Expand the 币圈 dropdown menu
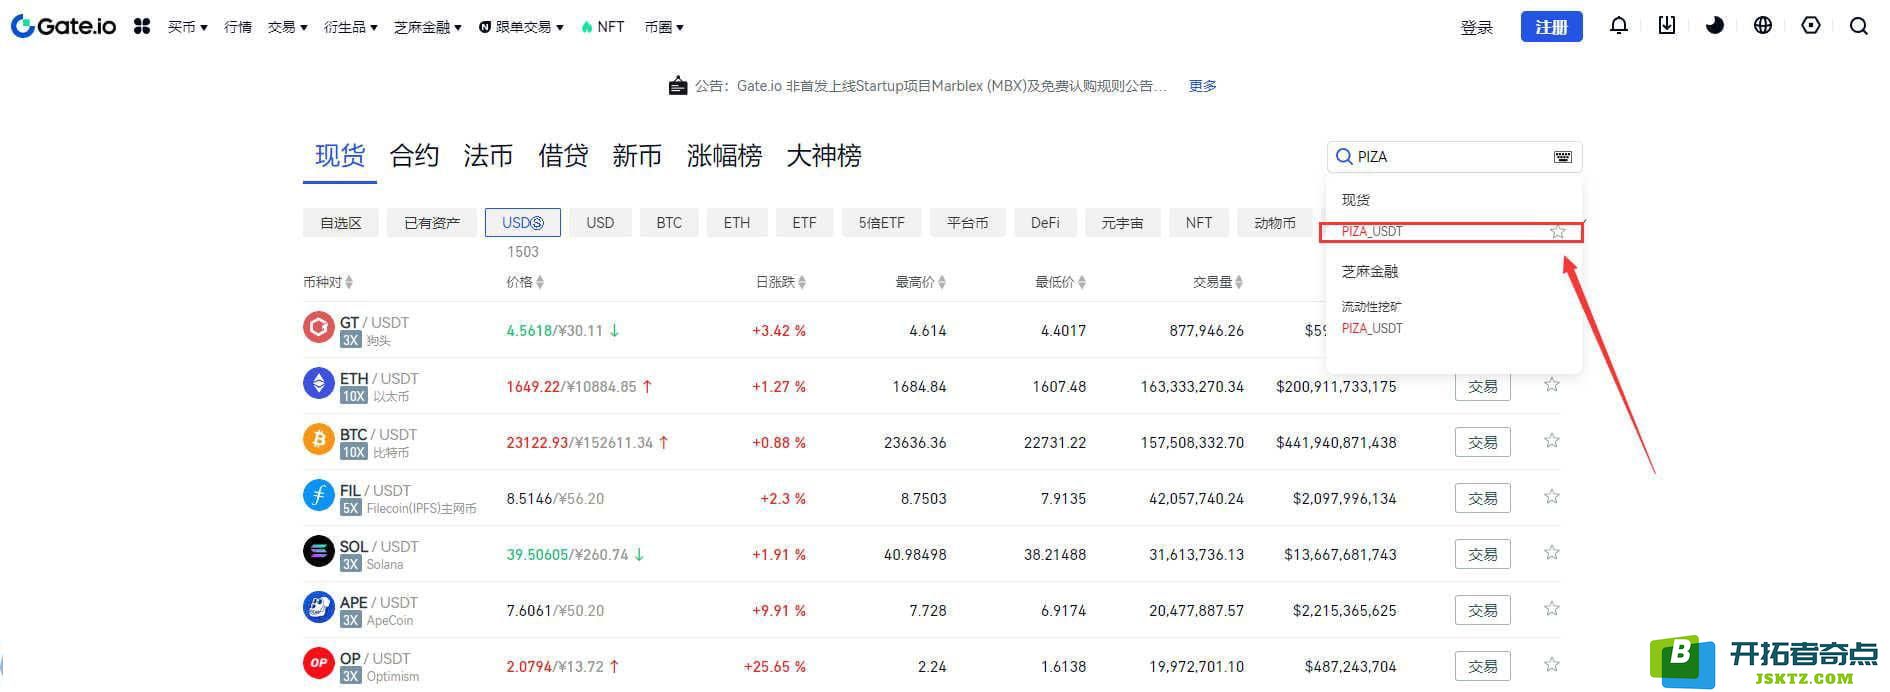The height and width of the screenshot is (692, 1890). [x=664, y=27]
